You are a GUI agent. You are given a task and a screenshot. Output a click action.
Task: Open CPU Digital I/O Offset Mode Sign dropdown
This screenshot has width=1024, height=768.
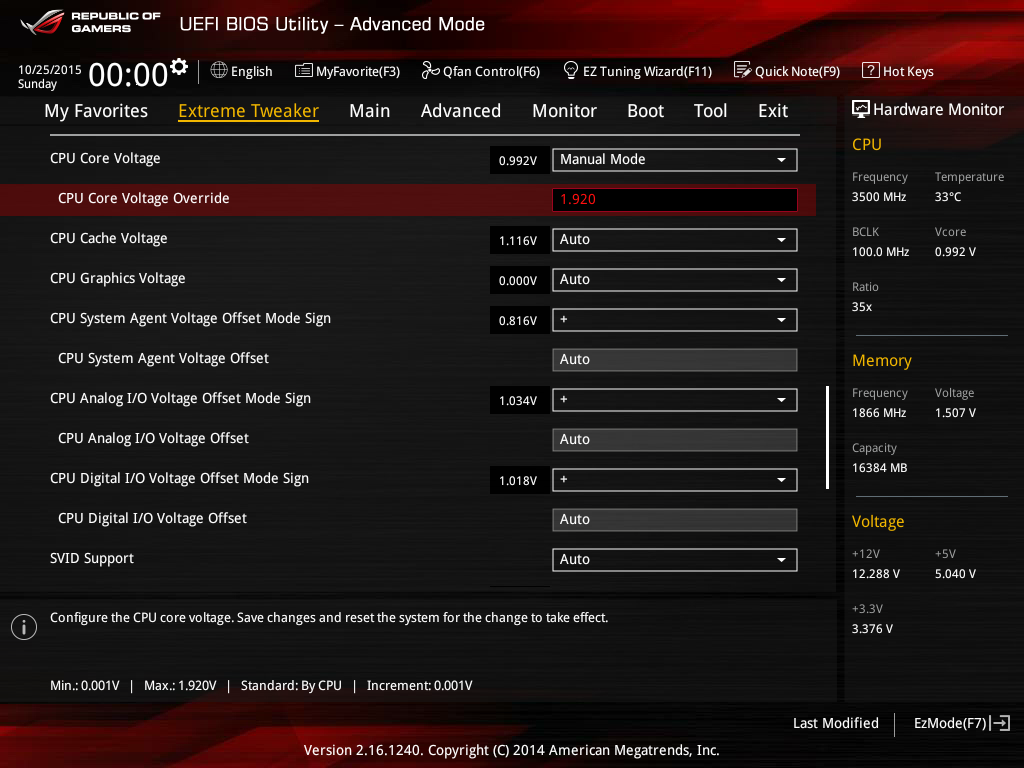675,479
